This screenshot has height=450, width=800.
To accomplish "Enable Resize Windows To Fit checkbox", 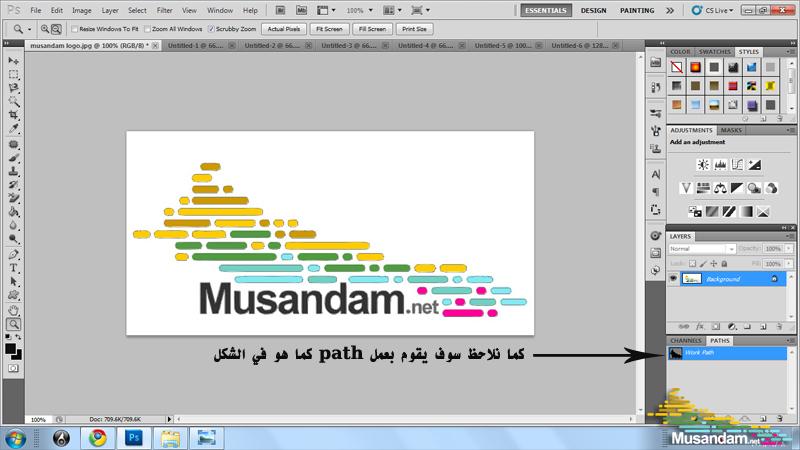I will tap(74, 29).
